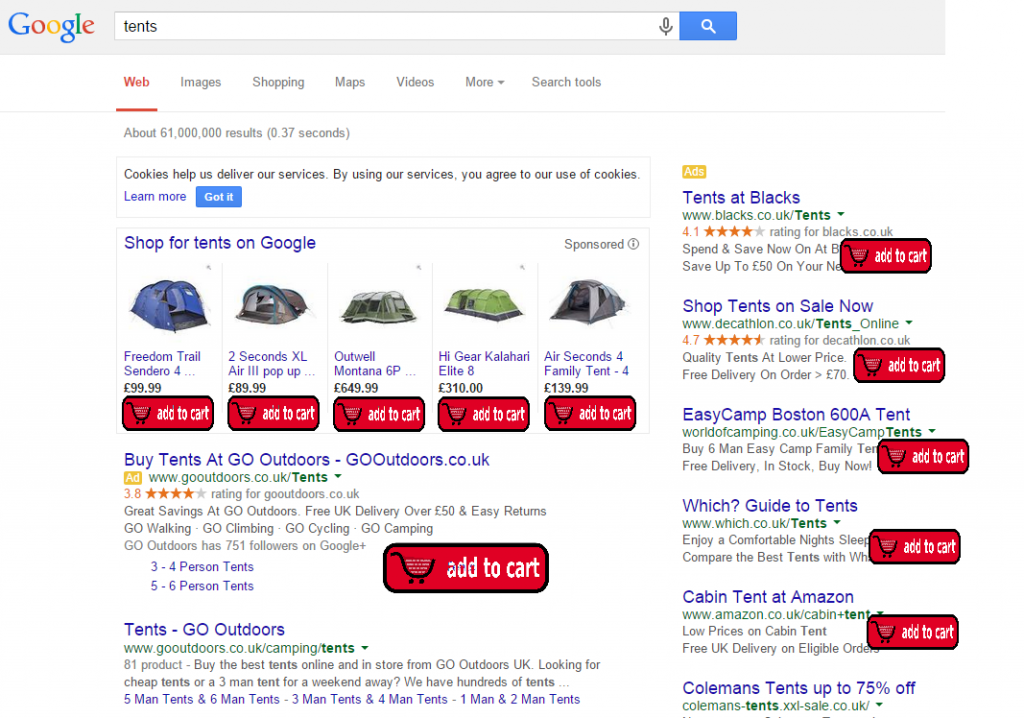
Task: Open Search tools
Action: [x=566, y=82]
